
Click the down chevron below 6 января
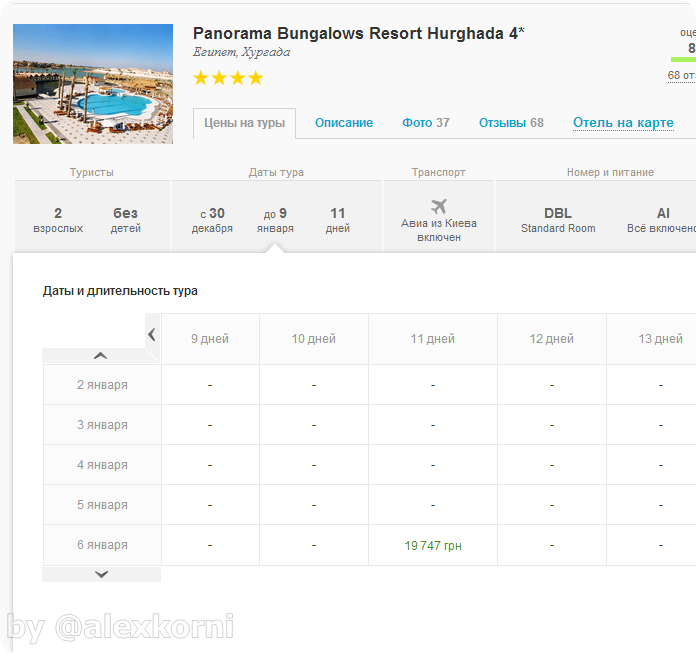[101, 574]
